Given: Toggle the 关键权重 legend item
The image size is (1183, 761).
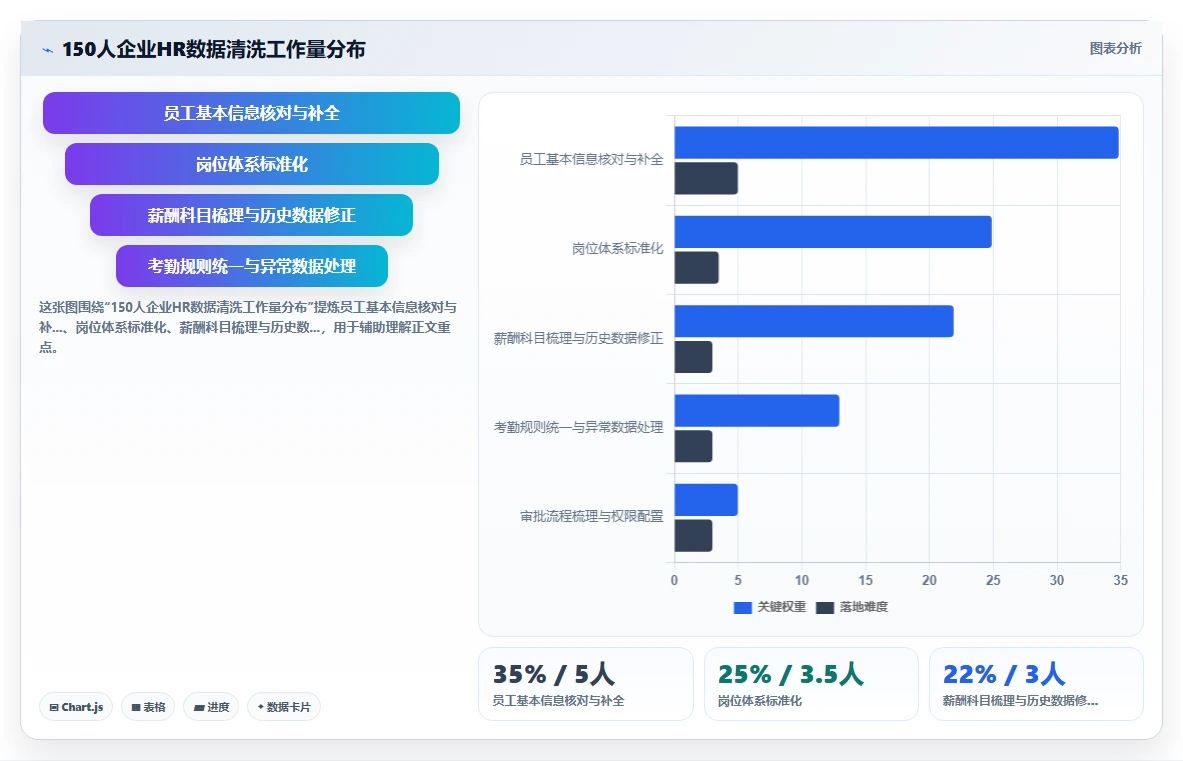Looking at the screenshot, I should pyautogui.click(x=770, y=607).
